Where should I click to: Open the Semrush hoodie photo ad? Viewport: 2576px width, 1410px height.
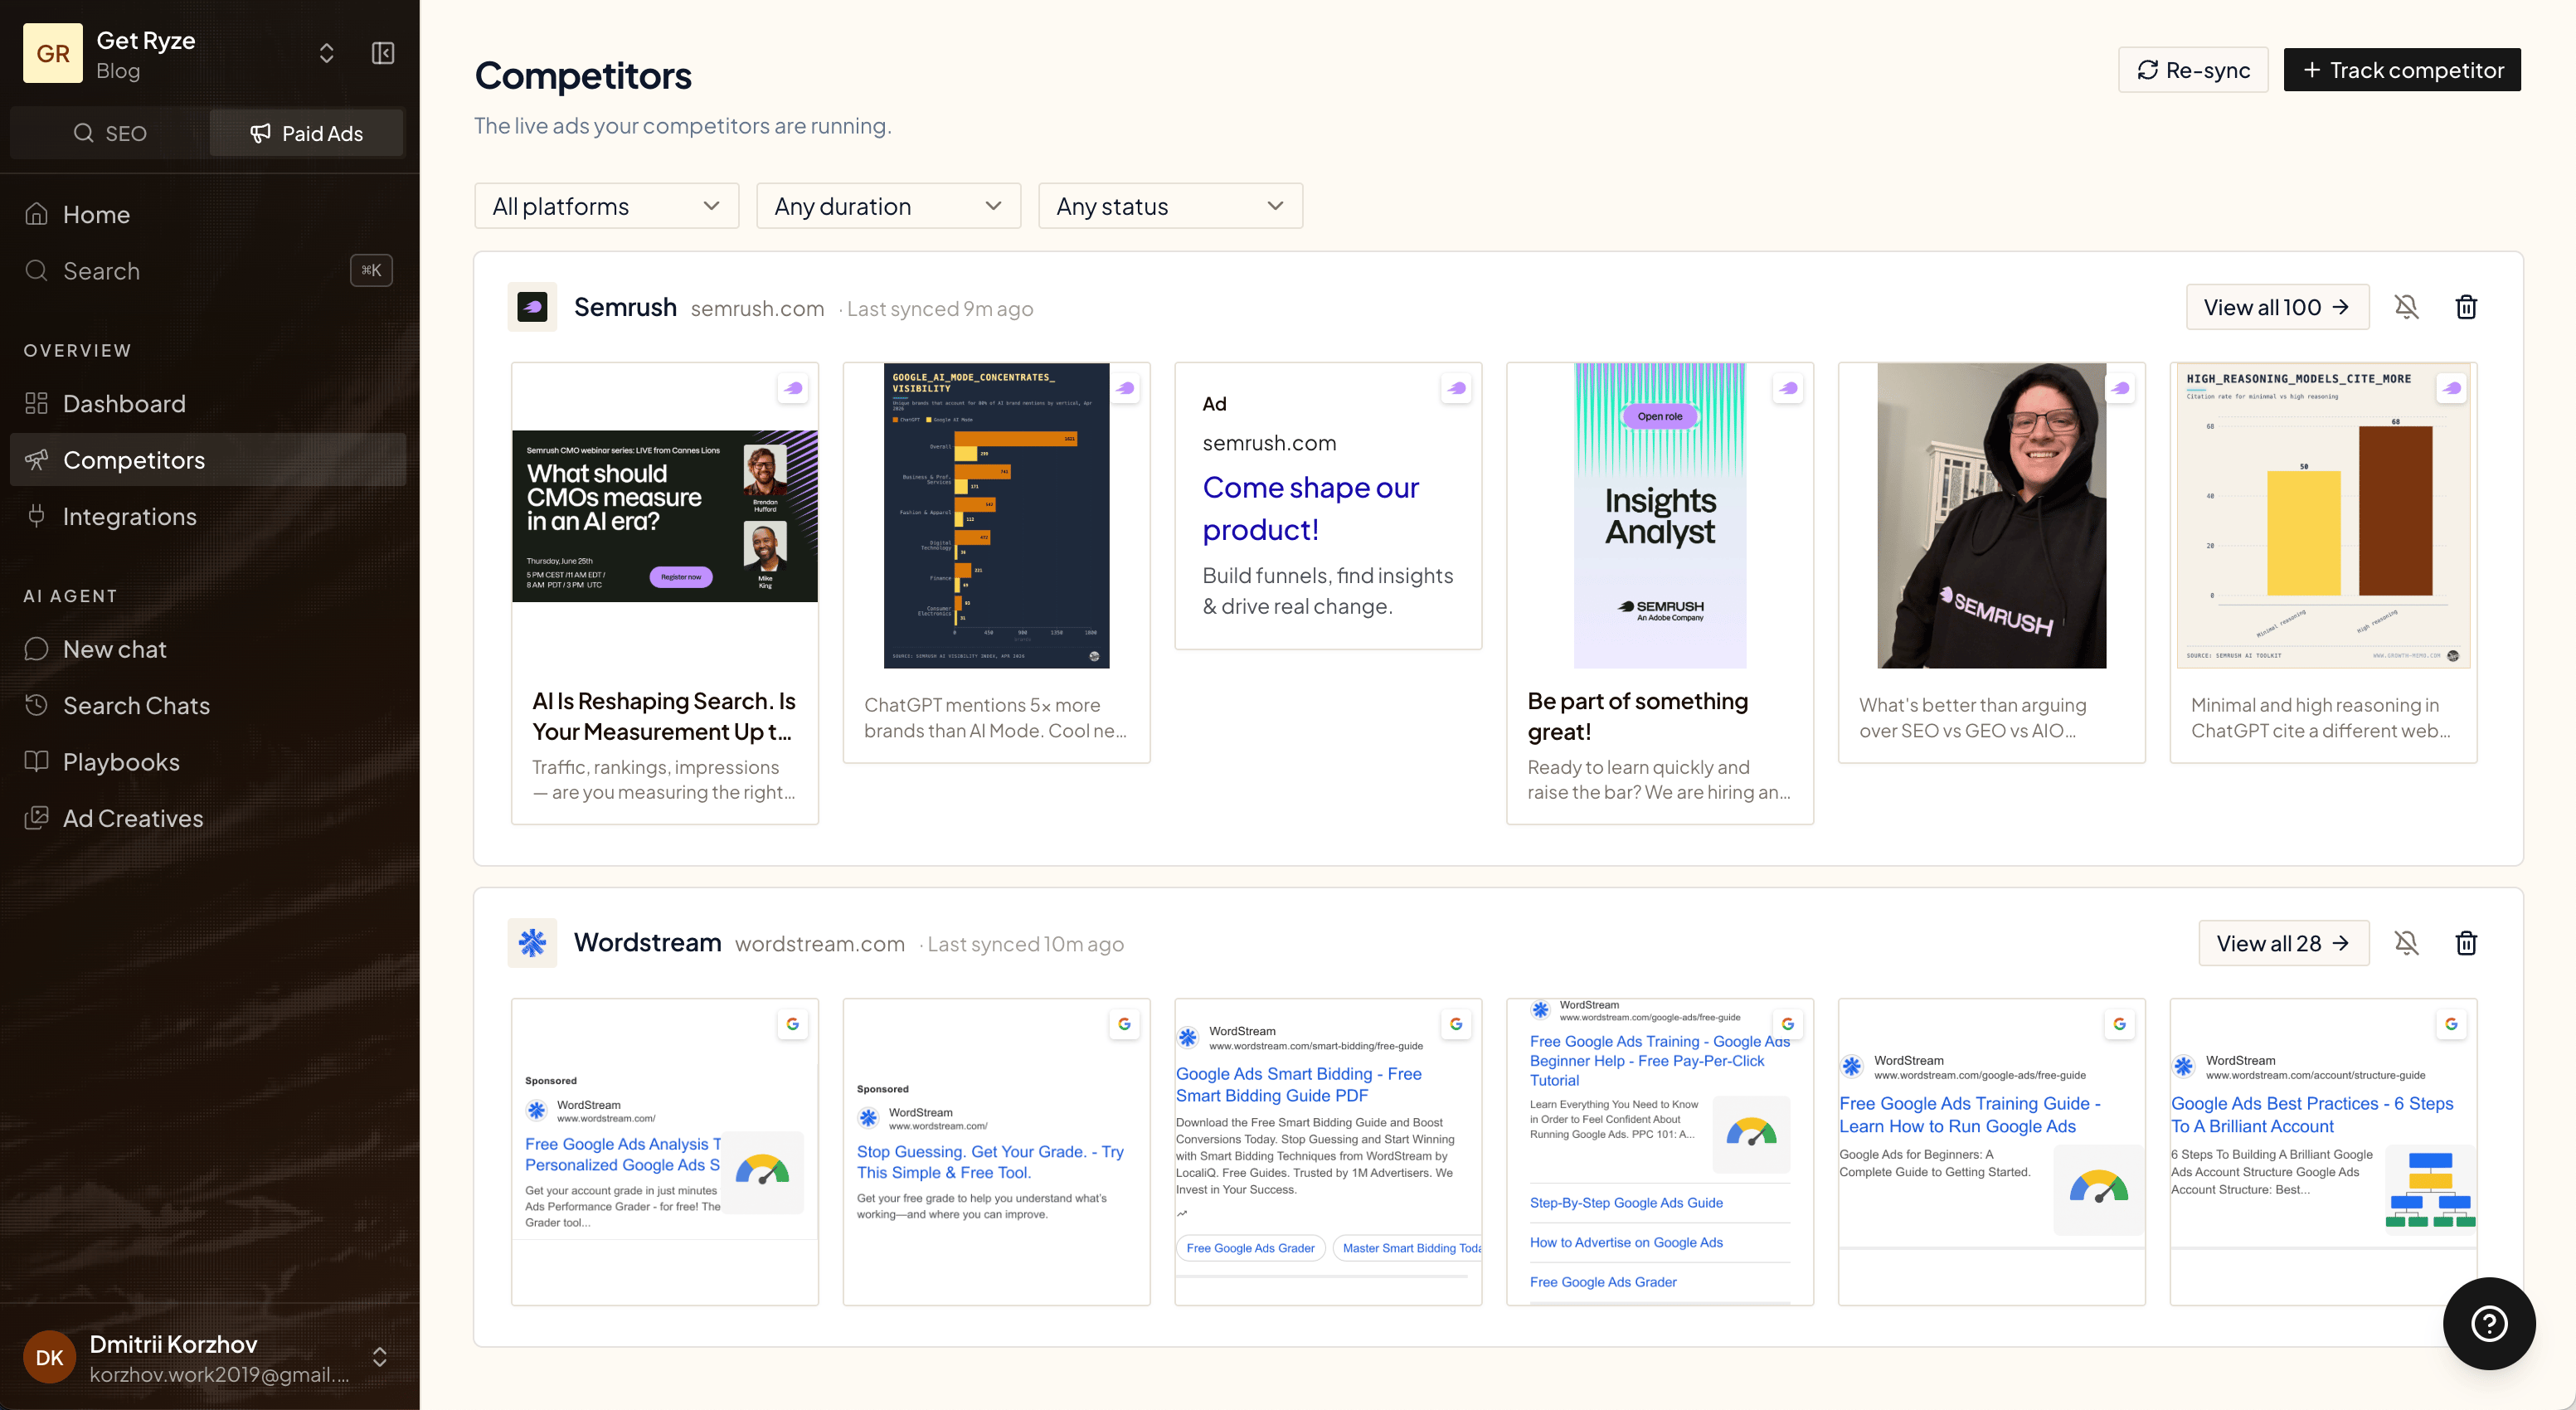1991,562
